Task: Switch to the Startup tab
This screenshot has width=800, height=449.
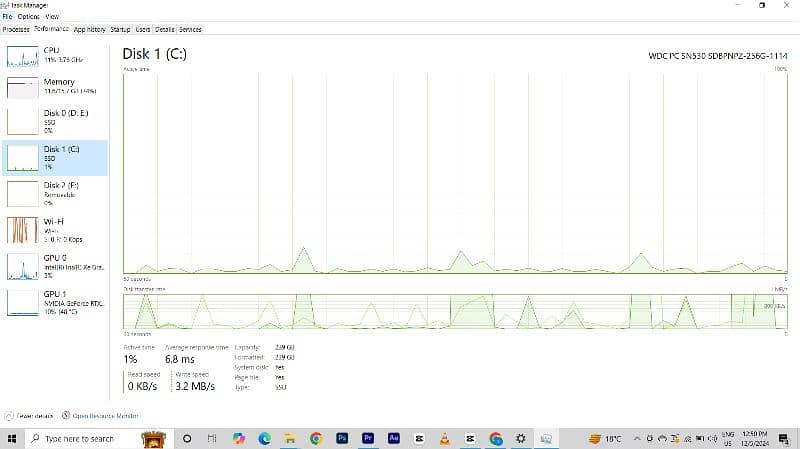Action: tap(120, 29)
